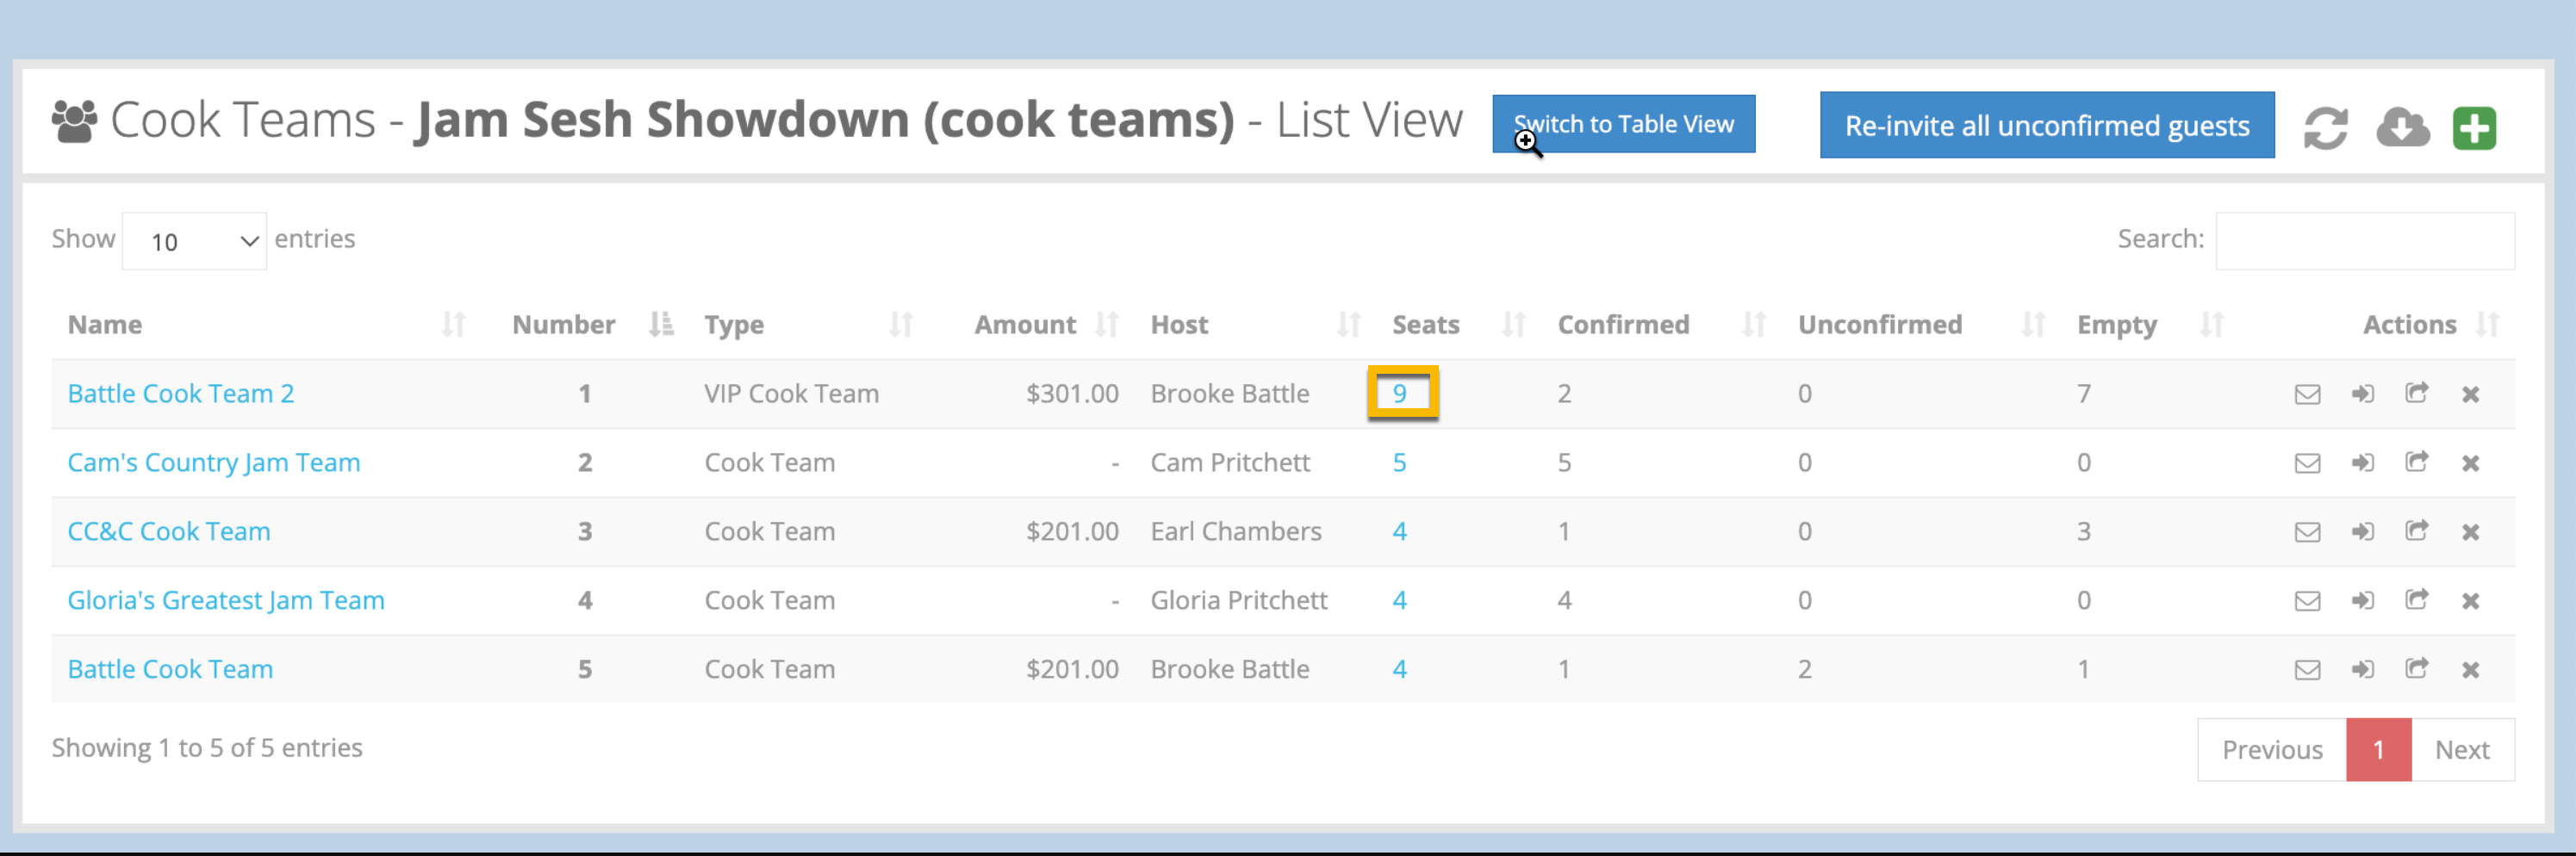The image size is (2576, 856).
Task: Share icon for Gloria's Greatest Jam Team
Action: point(2416,600)
